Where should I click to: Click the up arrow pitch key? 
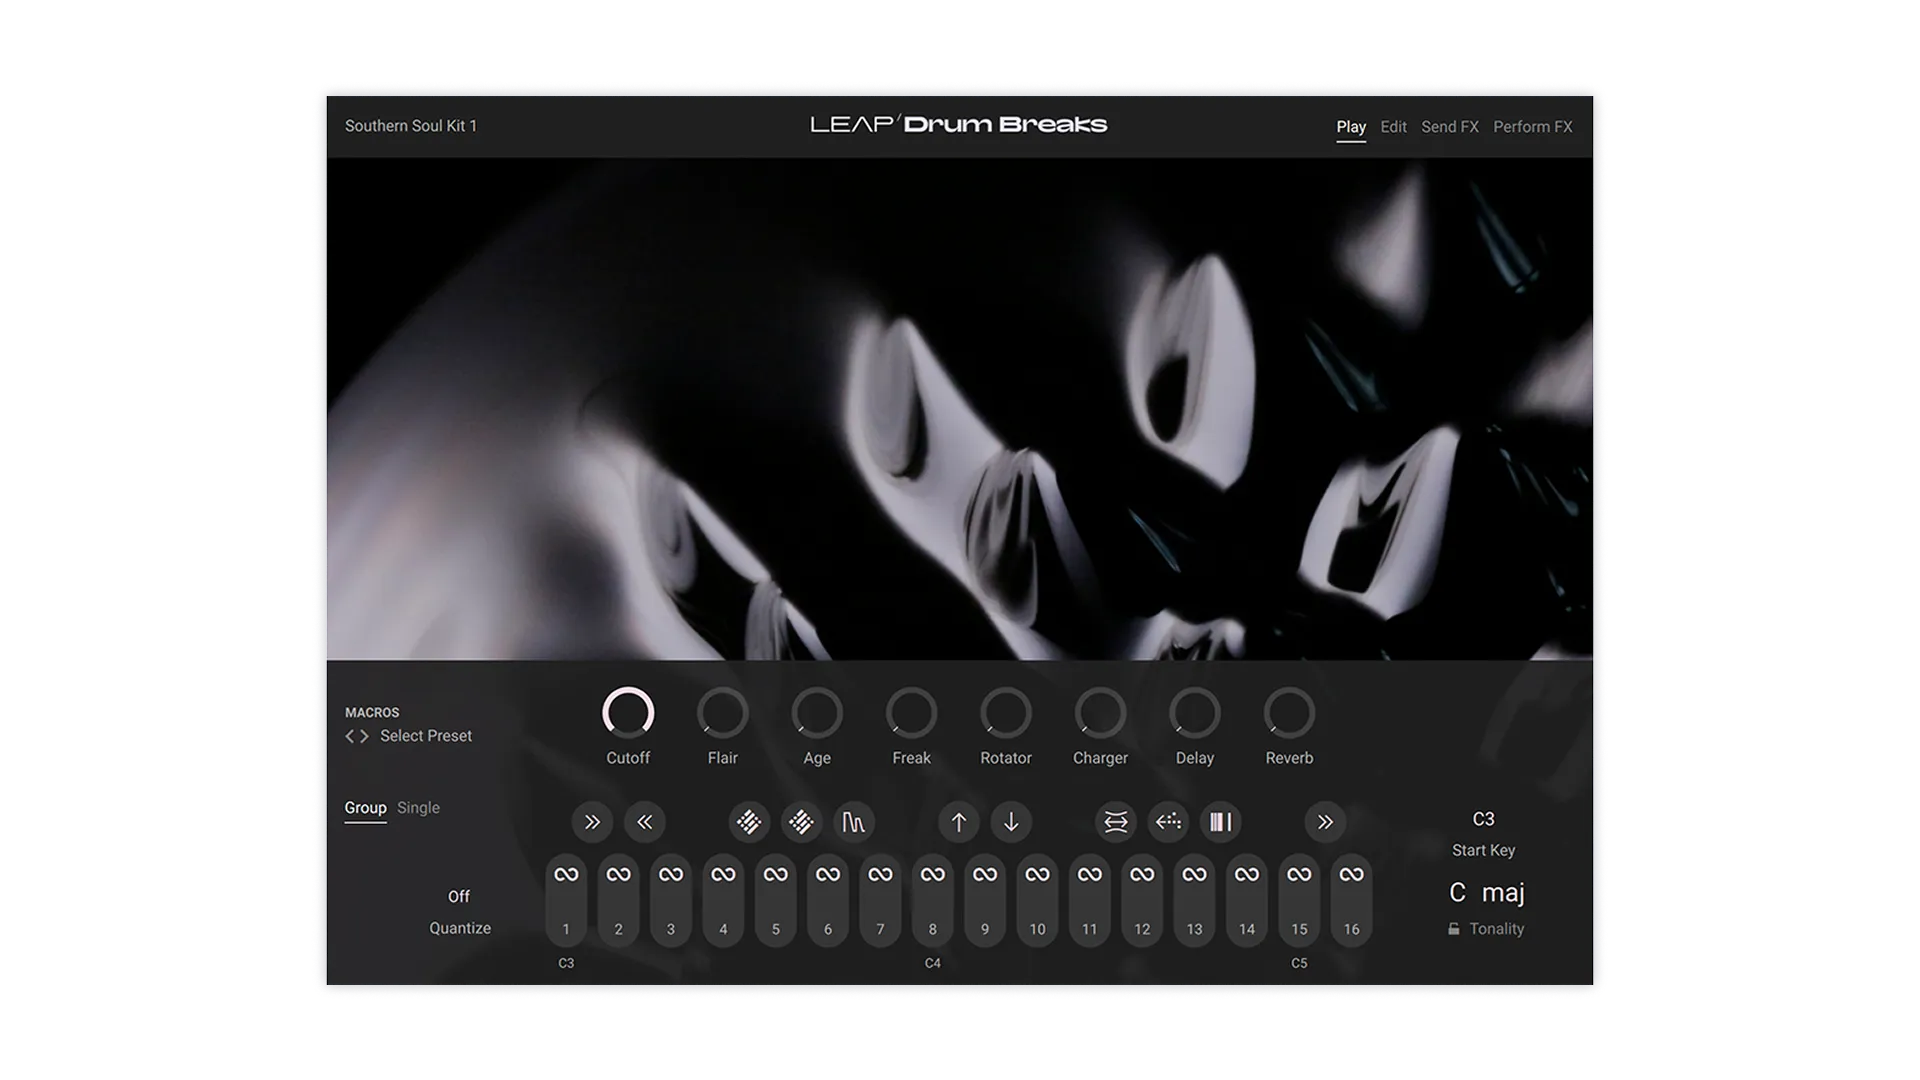[x=958, y=822]
